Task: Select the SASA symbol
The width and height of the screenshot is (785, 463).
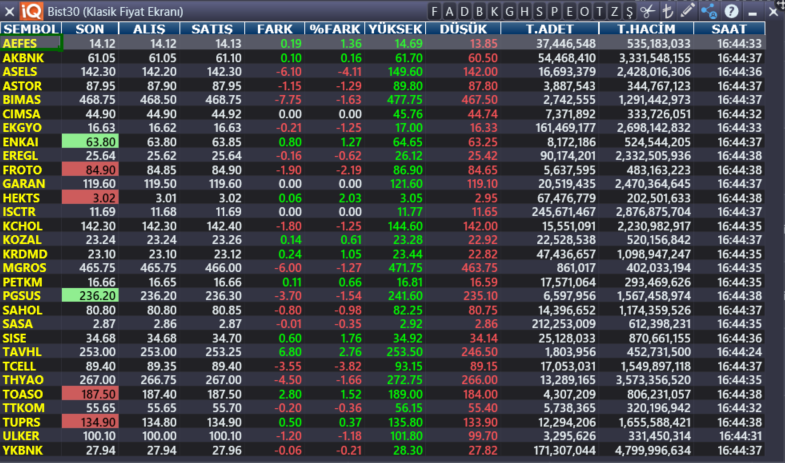Action: point(18,324)
